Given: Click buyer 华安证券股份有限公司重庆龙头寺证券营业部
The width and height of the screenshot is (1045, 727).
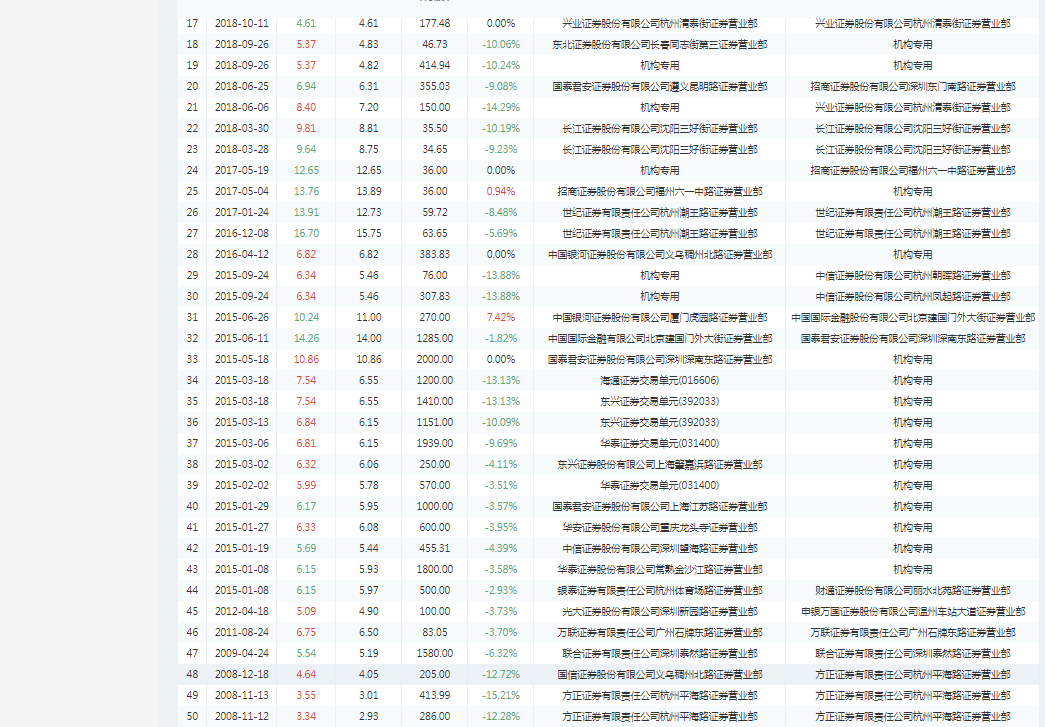Looking at the screenshot, I should (659, 527).
